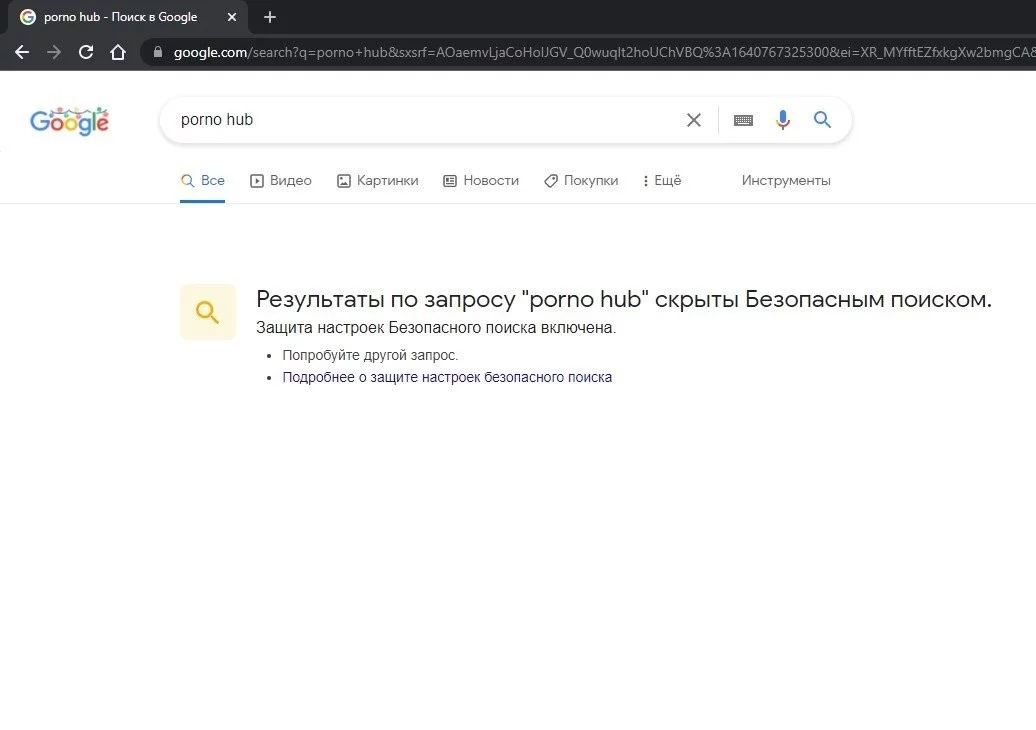
Task: Open the Инструменты search tools
Action: [x=786, y=180]
